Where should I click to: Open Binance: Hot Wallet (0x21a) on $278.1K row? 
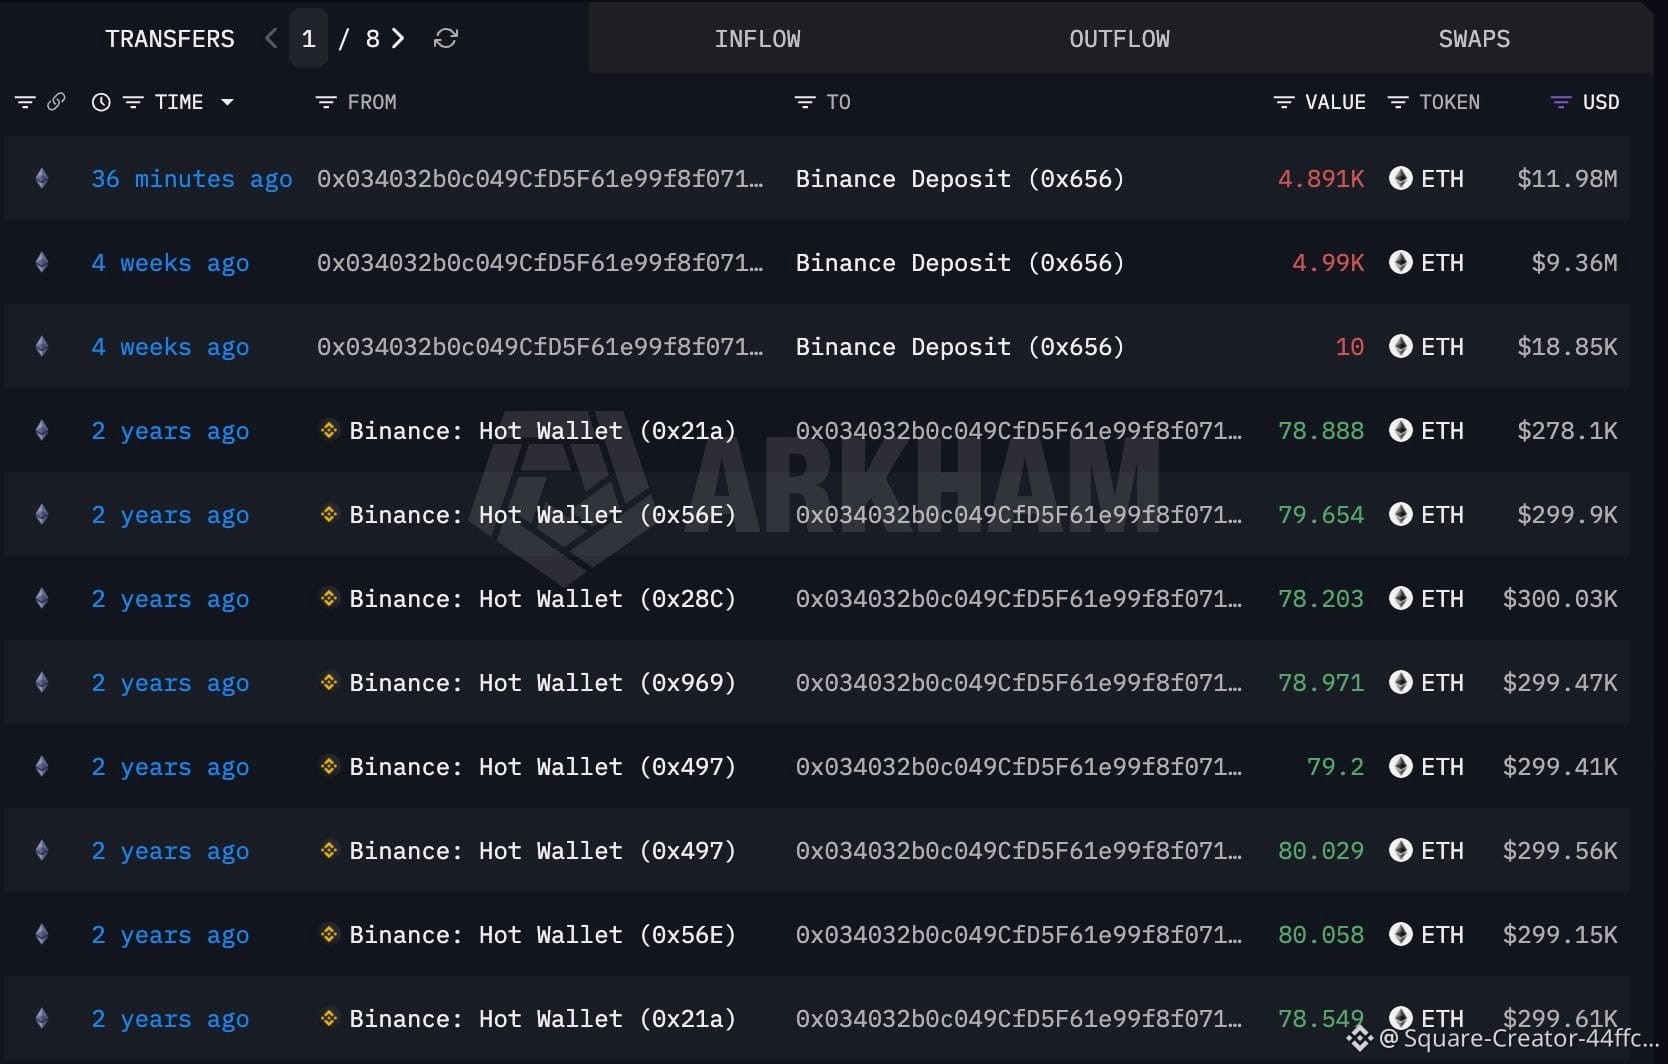pyautogui.click(x=542, y=431)
